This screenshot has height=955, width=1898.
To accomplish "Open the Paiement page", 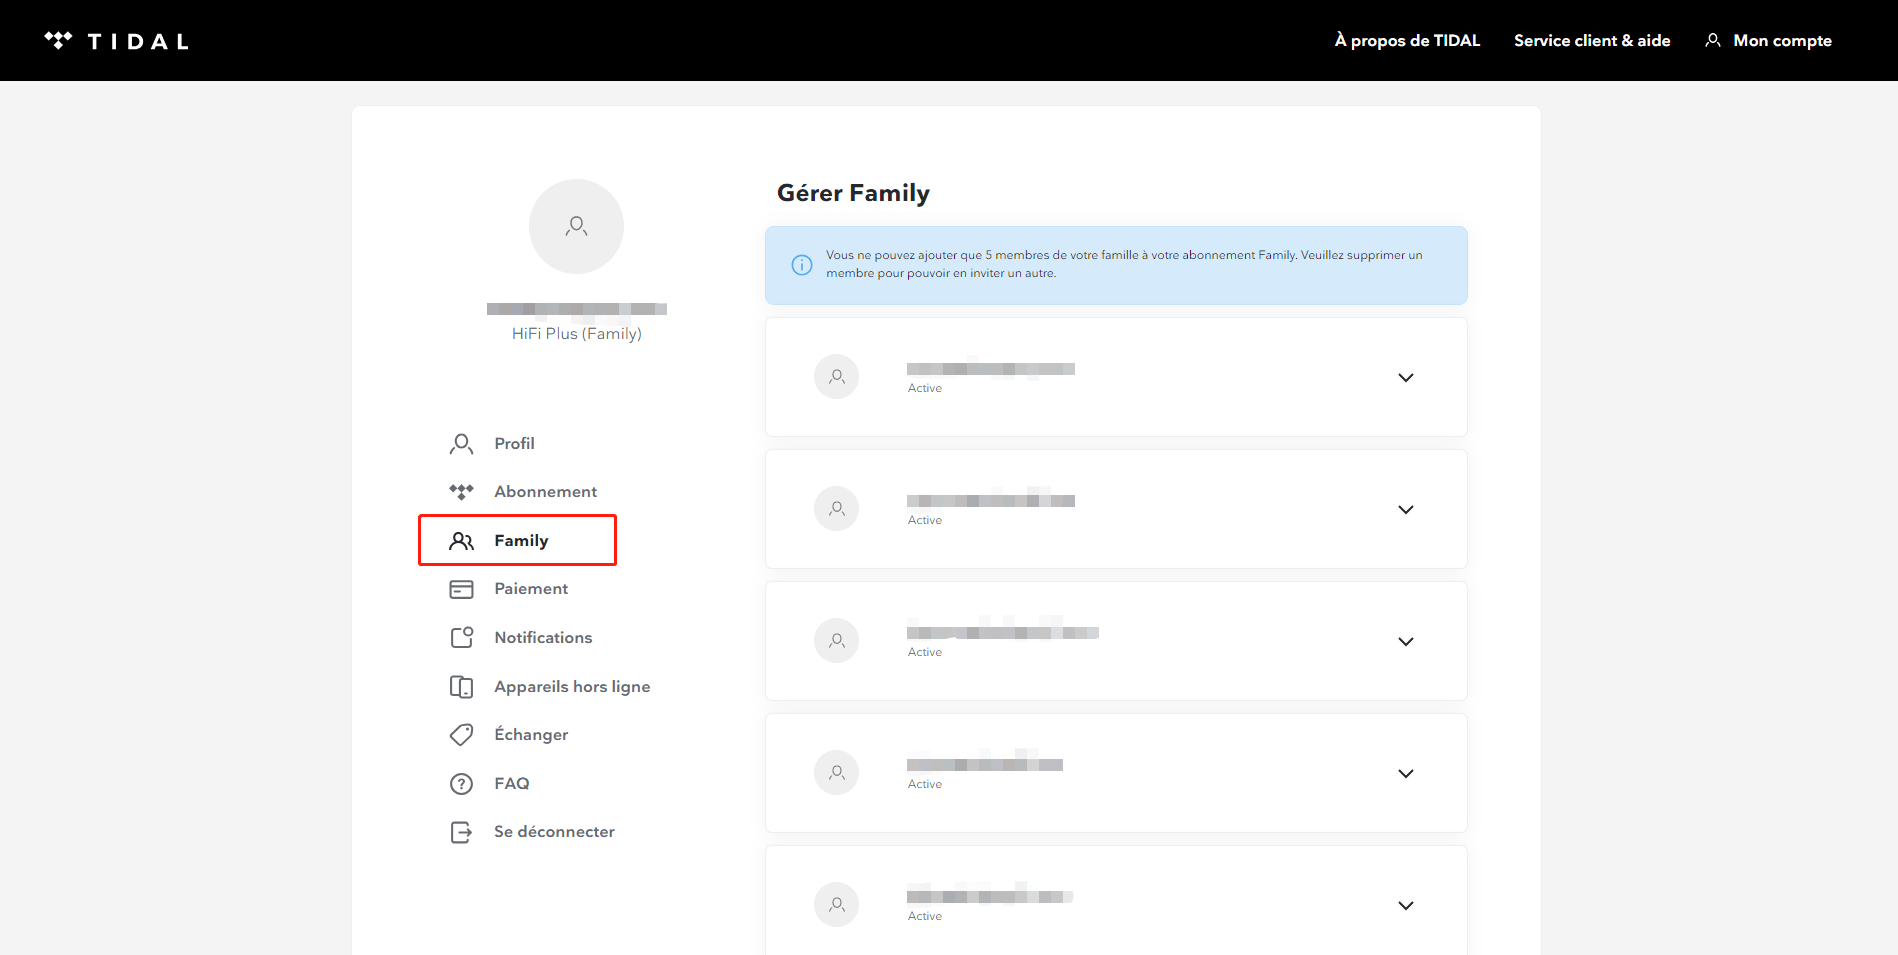I will pyautogui.click(x=531, y=589).
